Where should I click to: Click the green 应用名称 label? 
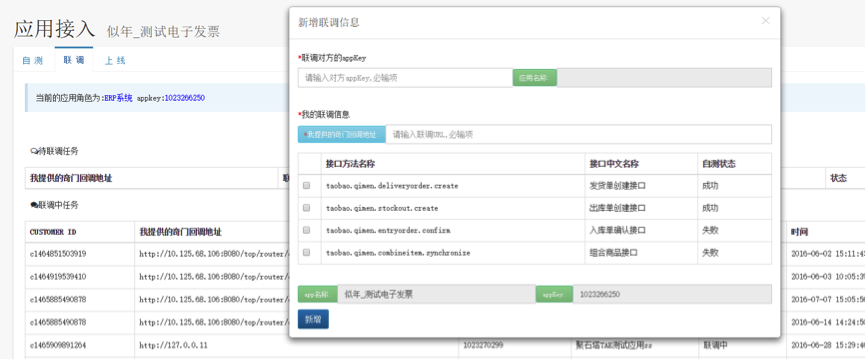(535, 78)
